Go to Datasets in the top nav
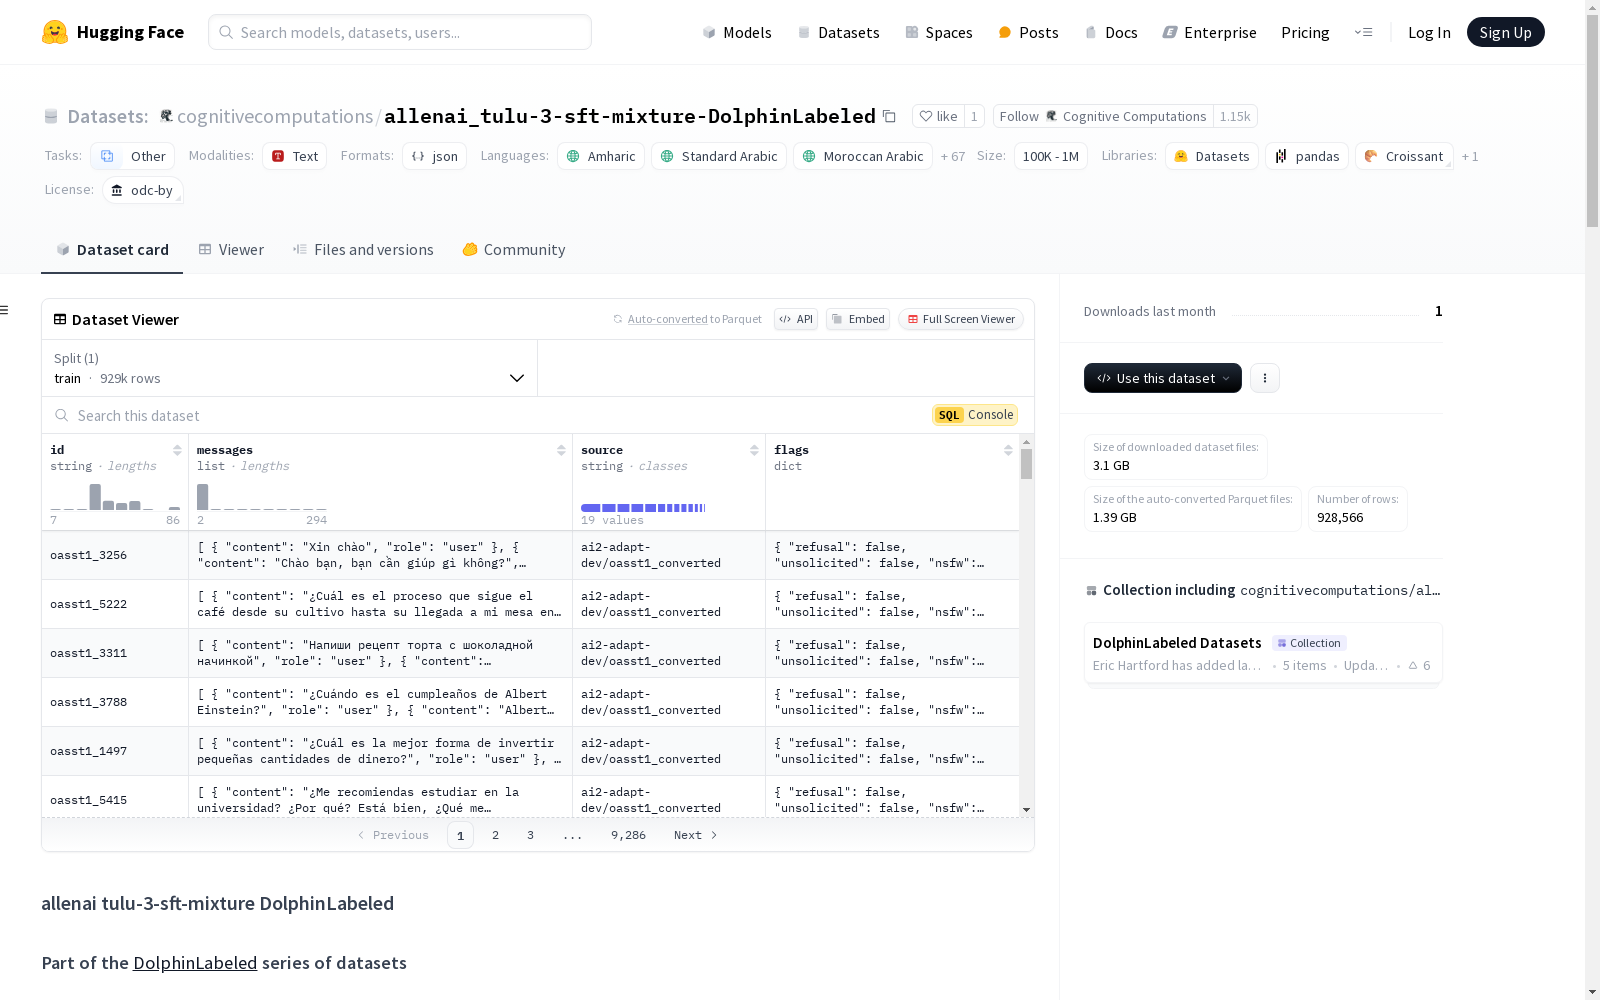Viewport: 1600px width, 1000px height. 838,32
